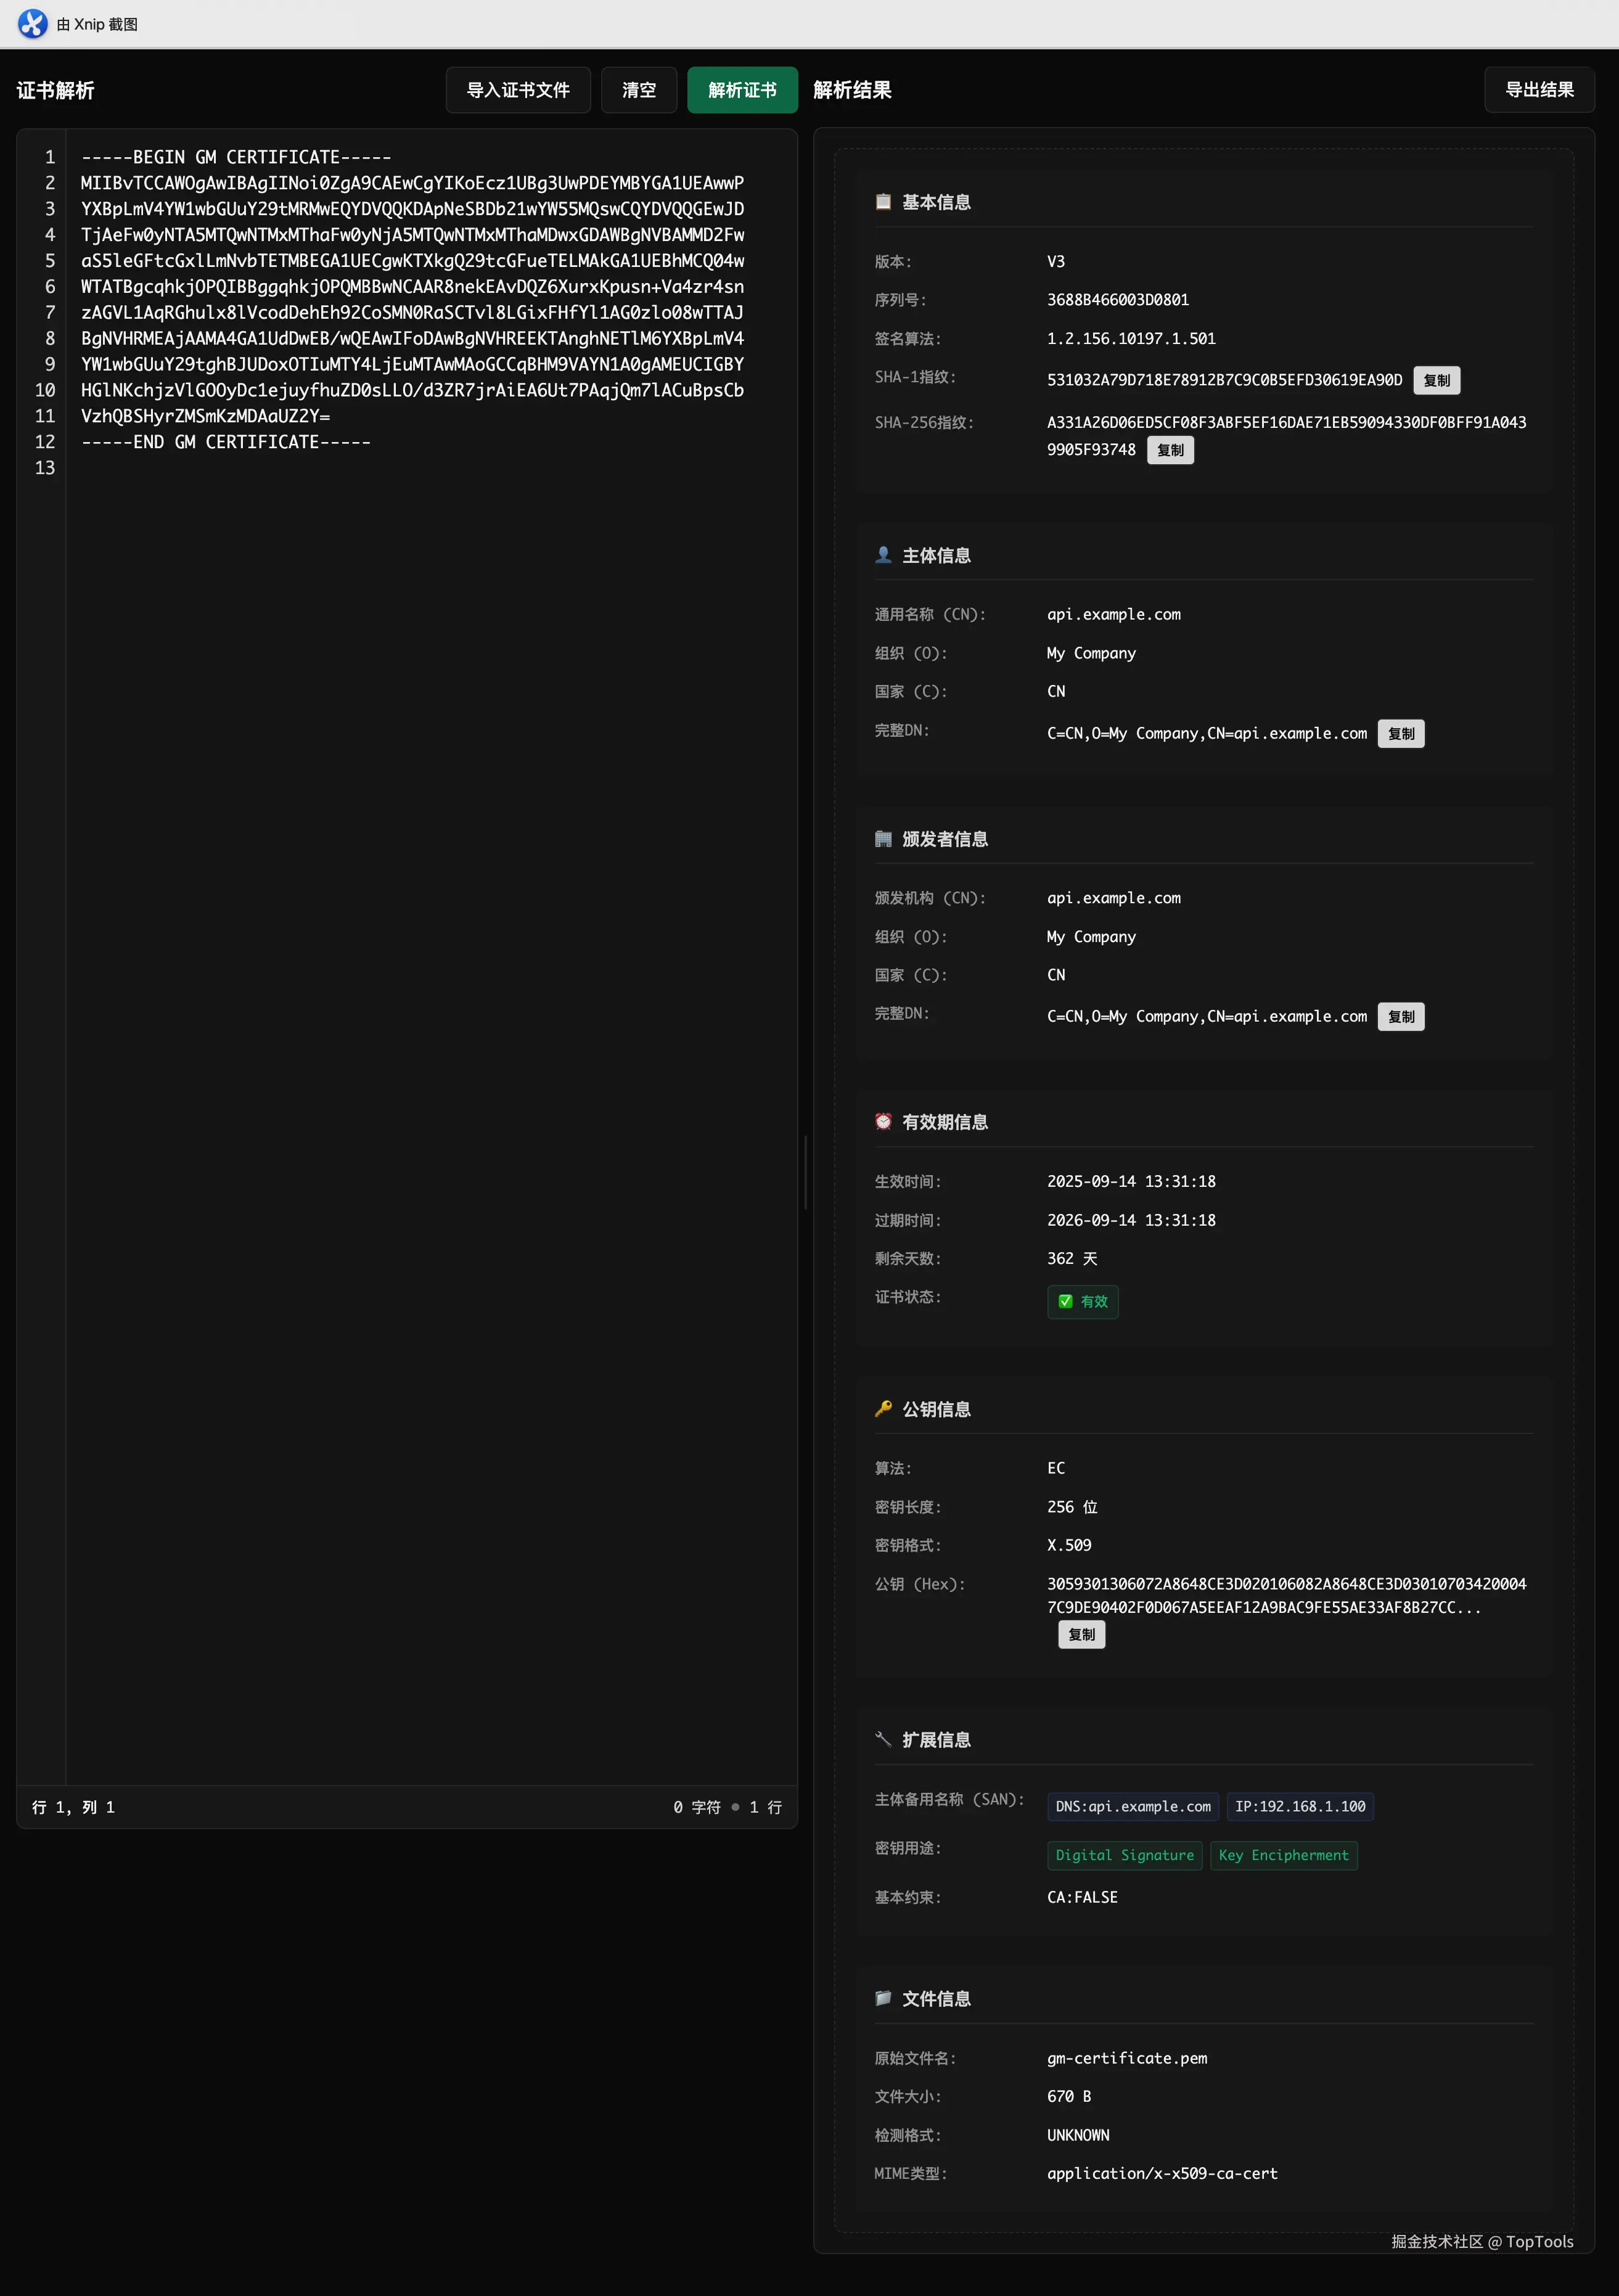Image resolution: width=1619 pixels, height=2296 pixels.
Task: Click the 导出结果 button
Action: point(1539,90)
